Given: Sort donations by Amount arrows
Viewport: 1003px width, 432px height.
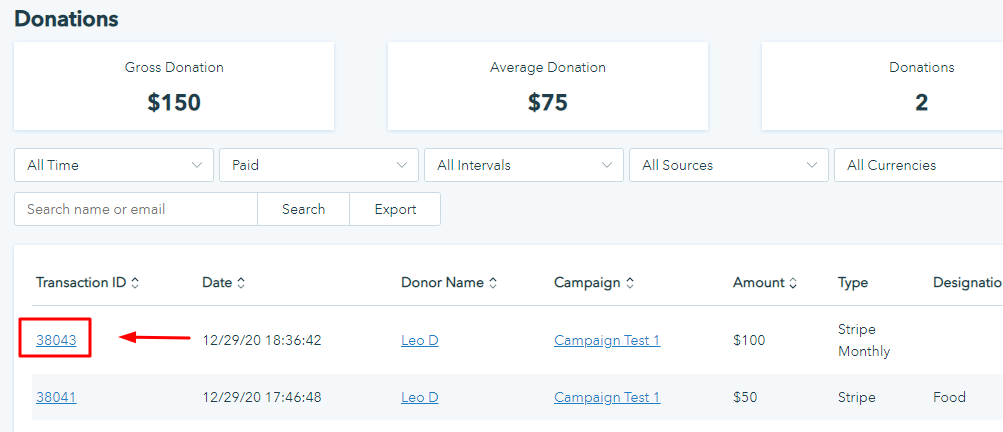Looking at the screenshot, I should pyautogui.click(x=793, y=283).
